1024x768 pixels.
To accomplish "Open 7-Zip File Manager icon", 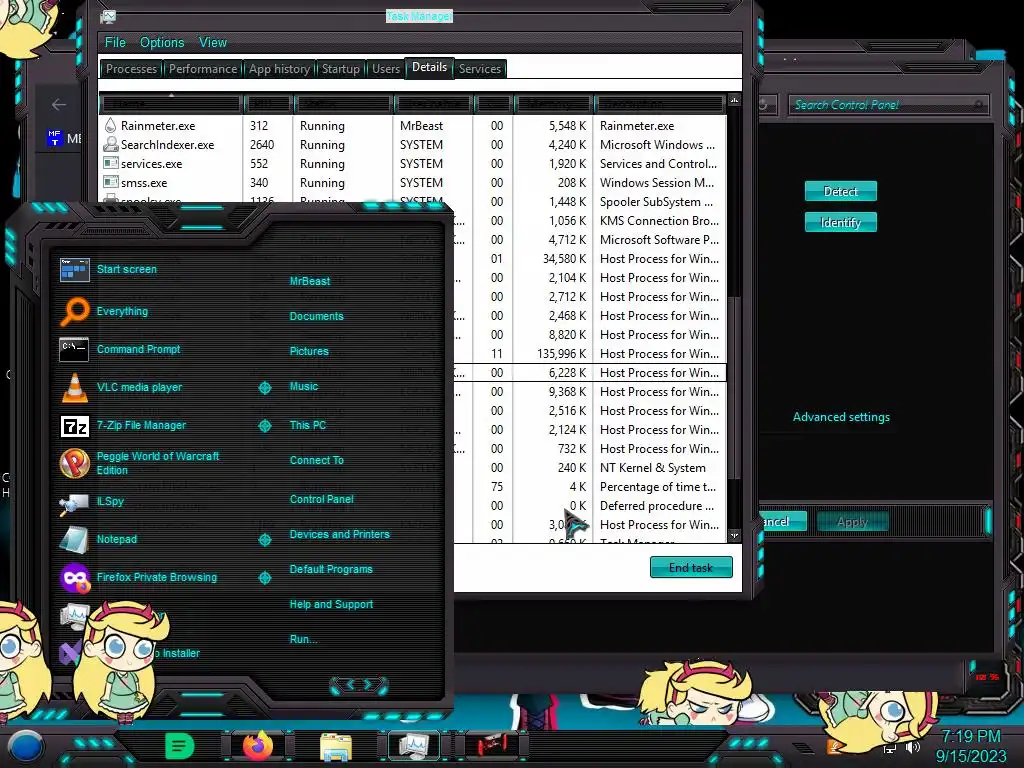I will (x=74, y=426).
